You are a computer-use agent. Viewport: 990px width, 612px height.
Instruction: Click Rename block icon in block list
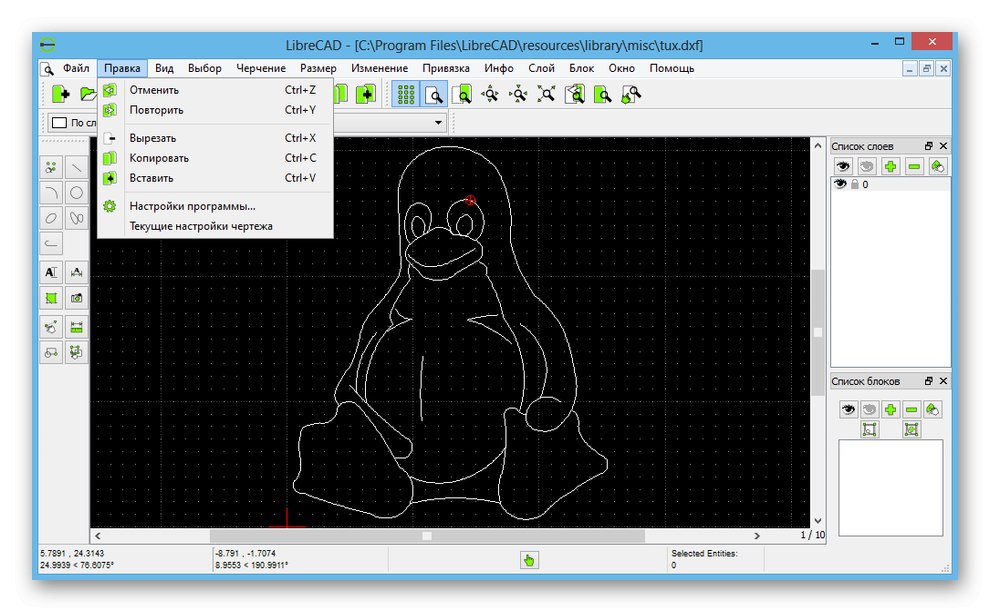[x=933, y=409]
